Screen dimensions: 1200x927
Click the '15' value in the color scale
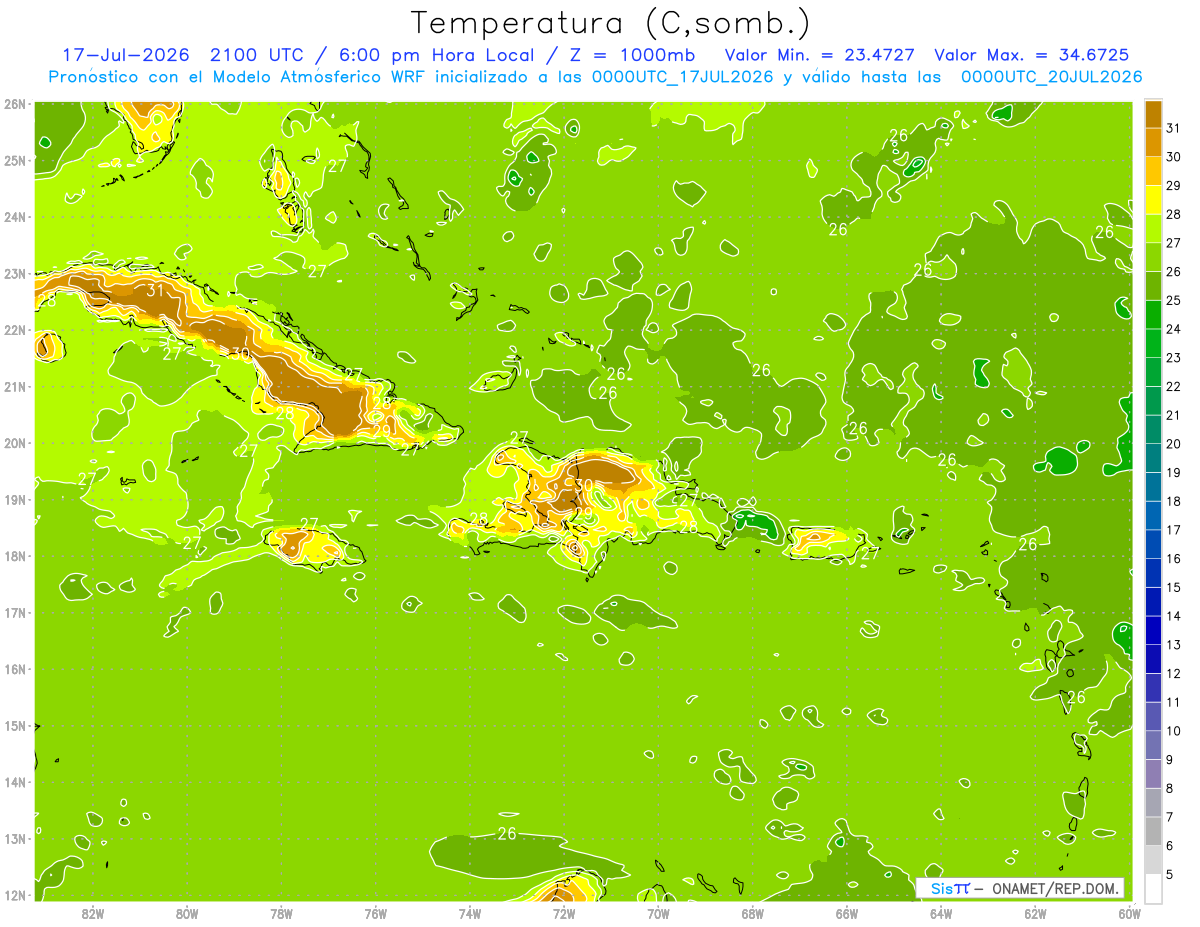(1173, 587)
